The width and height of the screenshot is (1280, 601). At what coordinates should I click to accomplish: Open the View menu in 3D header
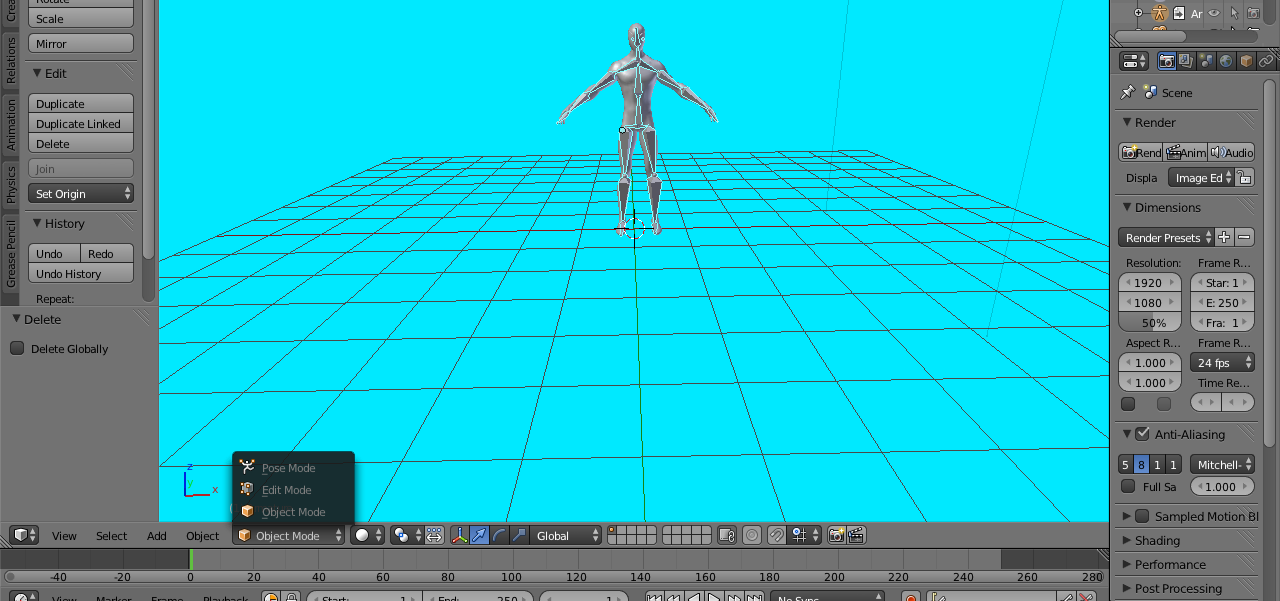[64, 536]
